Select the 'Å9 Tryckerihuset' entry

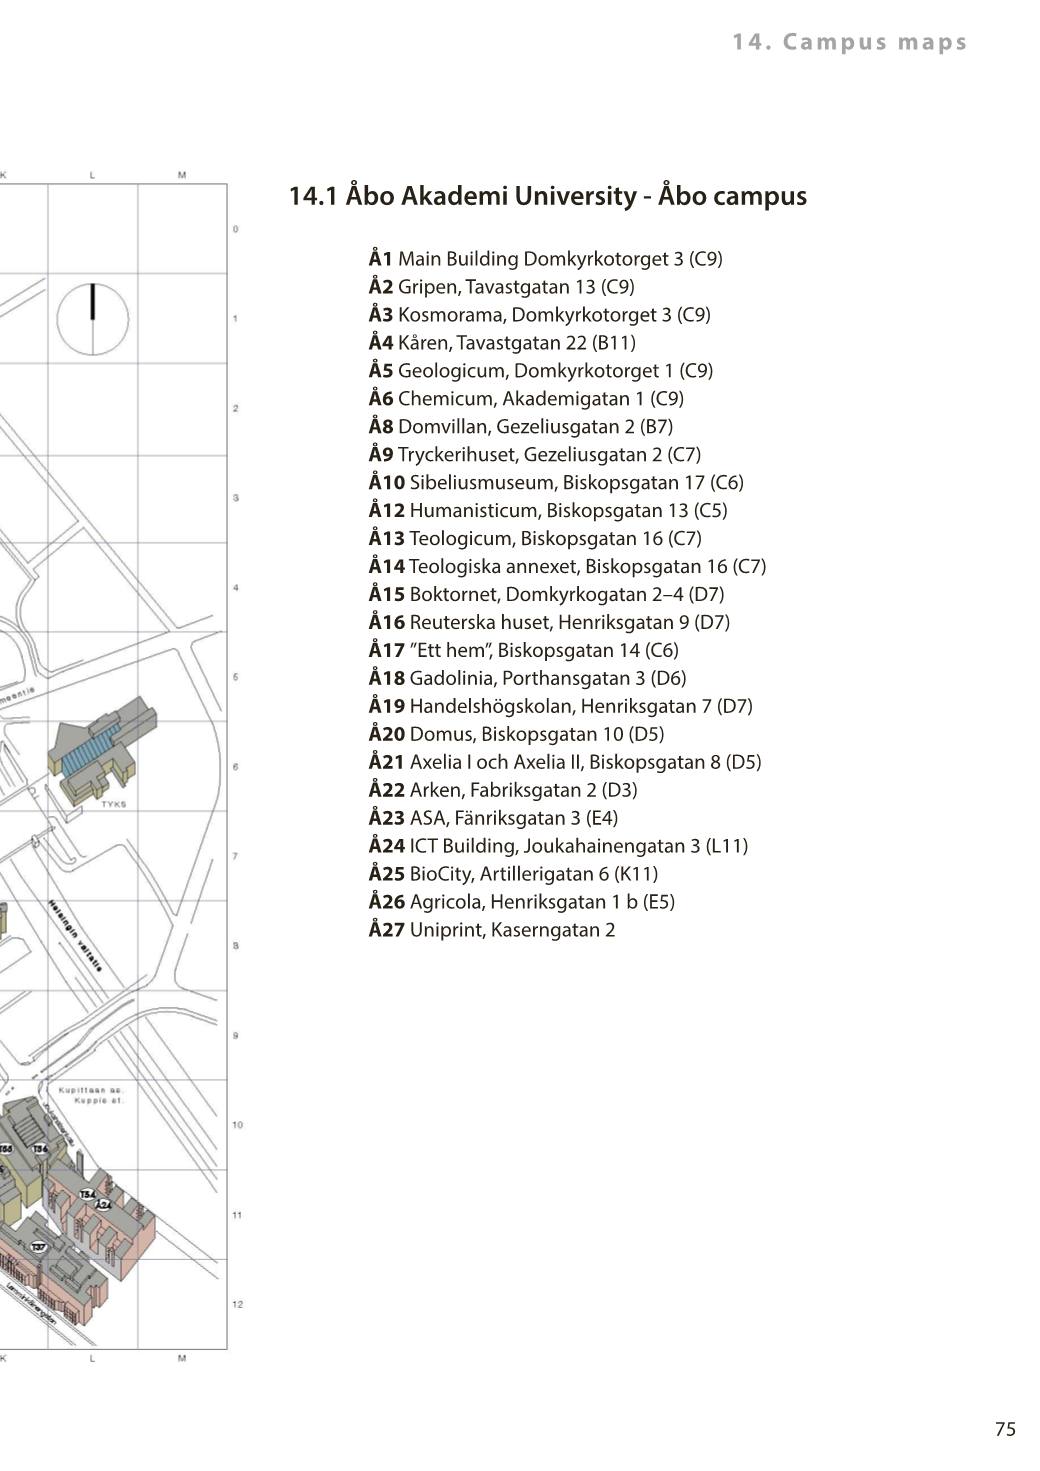pos(535,455)
